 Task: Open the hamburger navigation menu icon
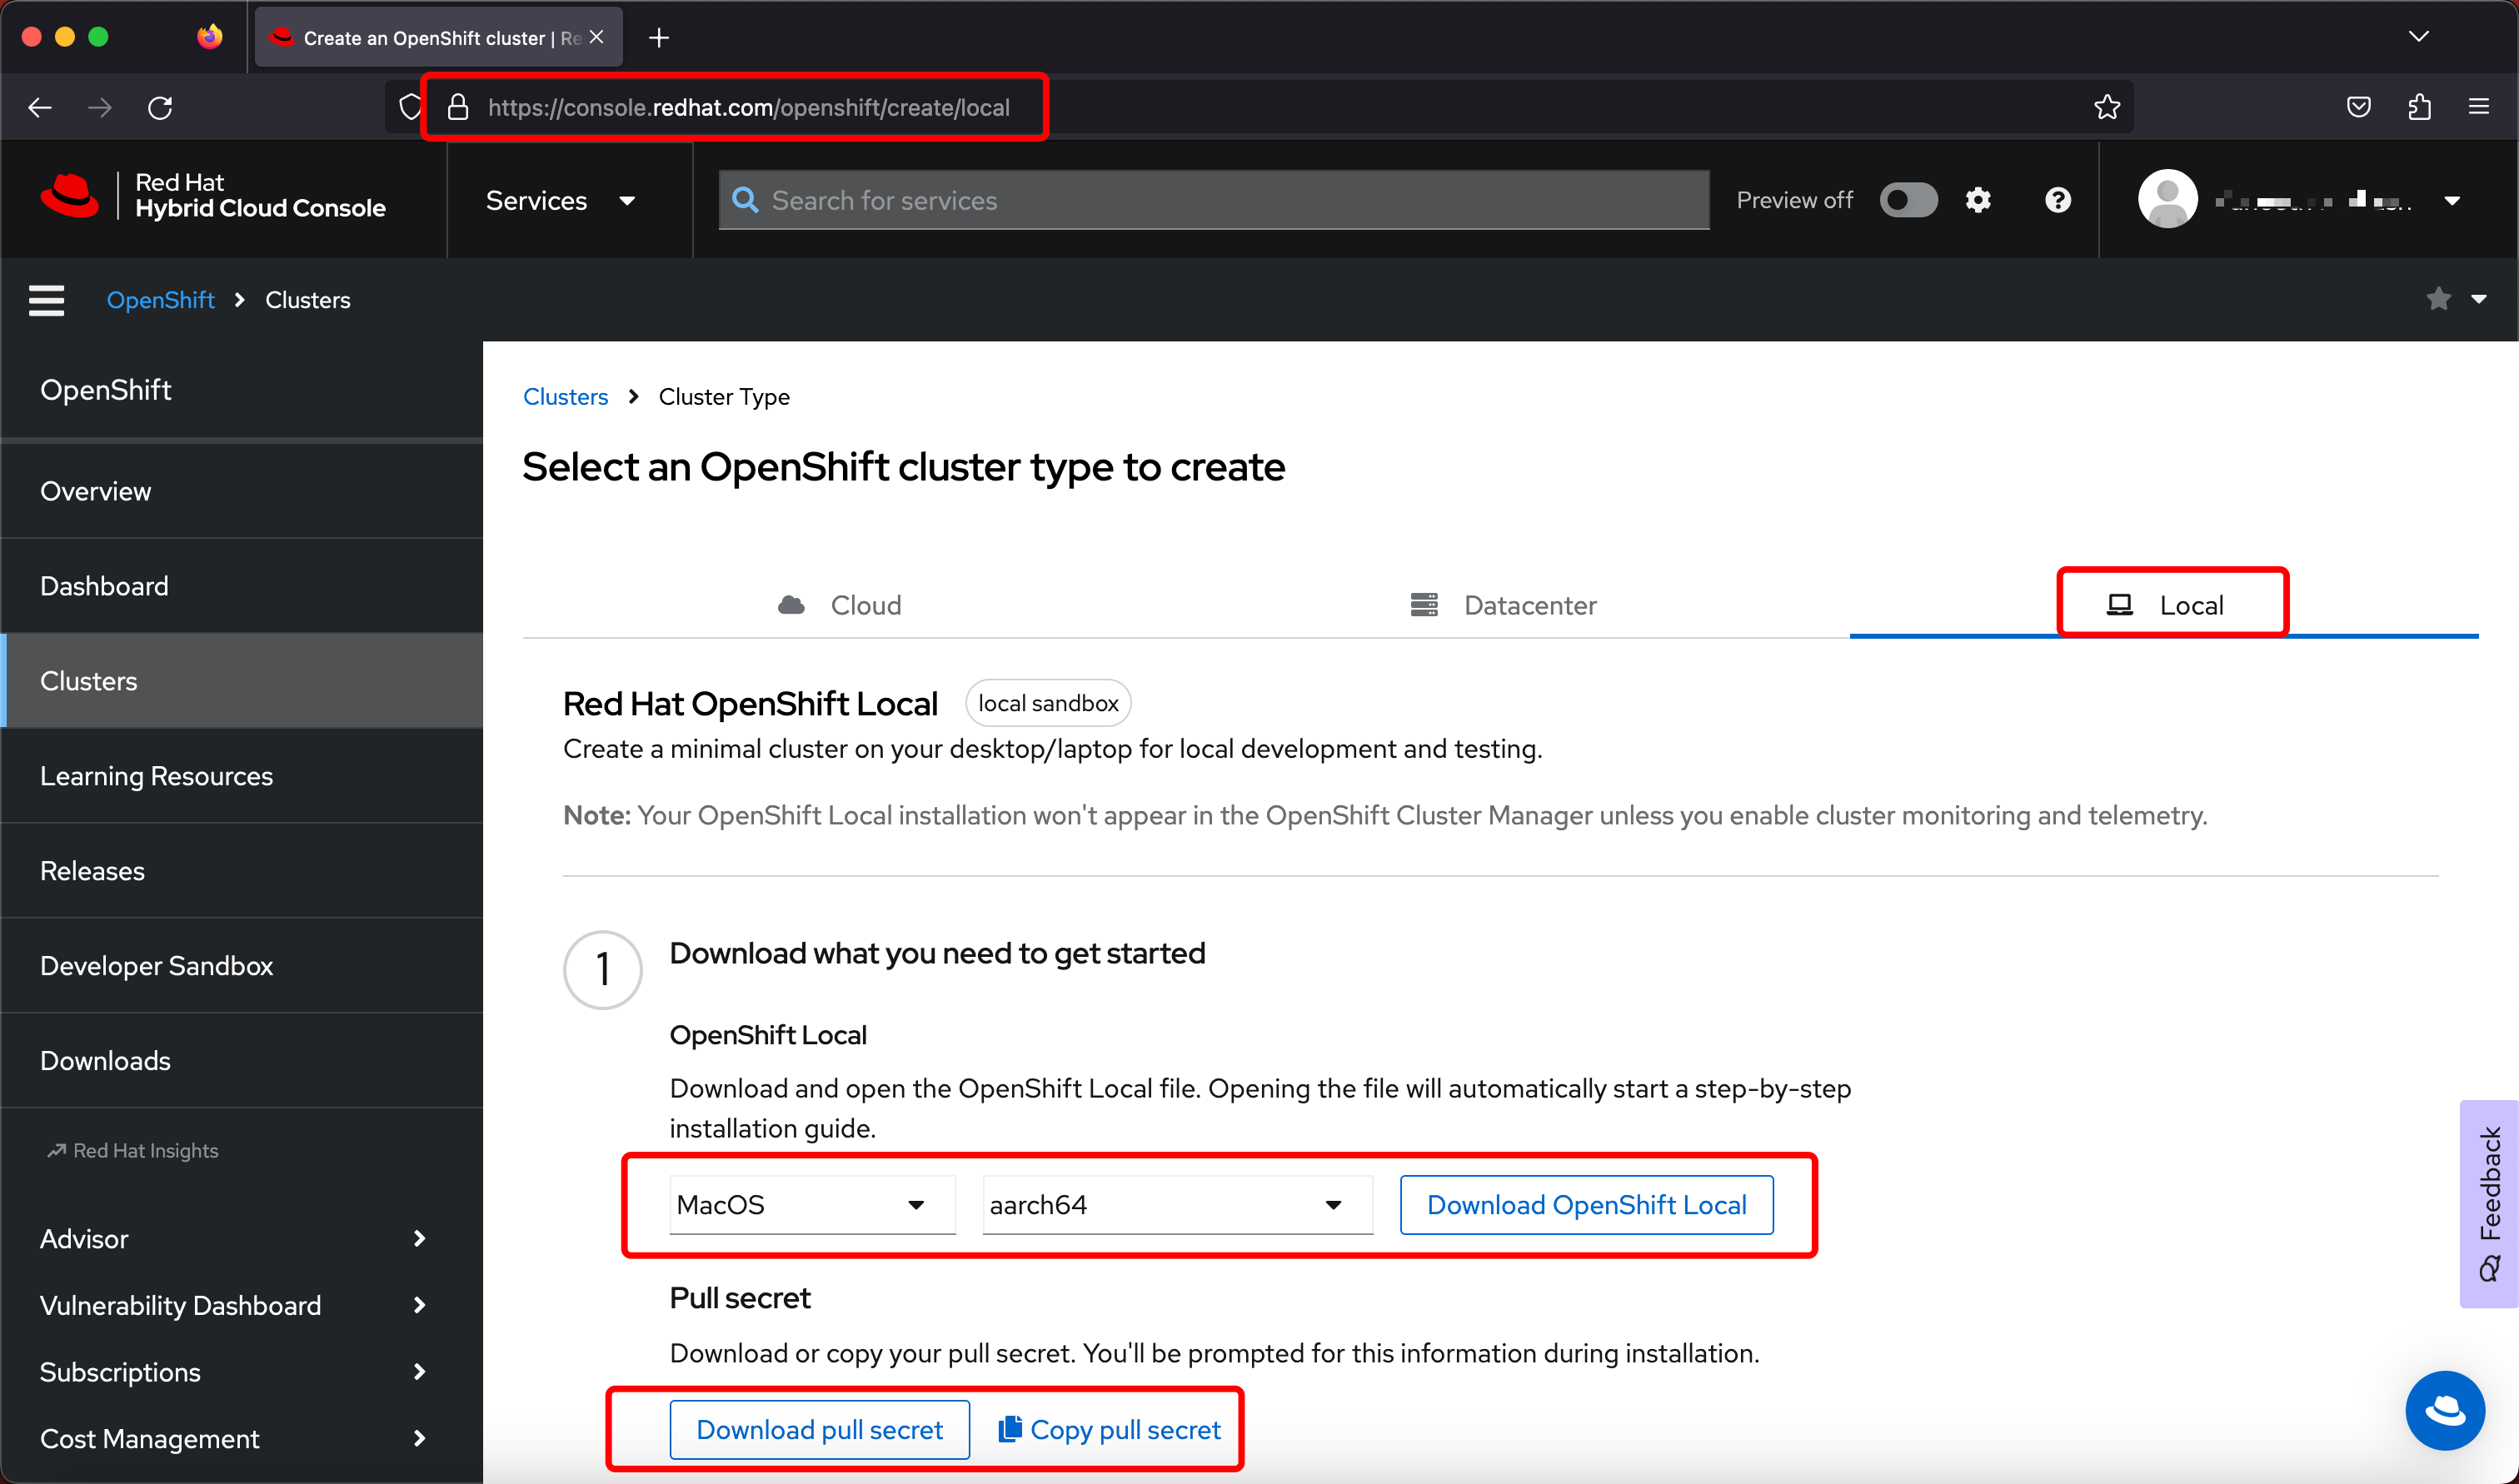tap(46, 300)
